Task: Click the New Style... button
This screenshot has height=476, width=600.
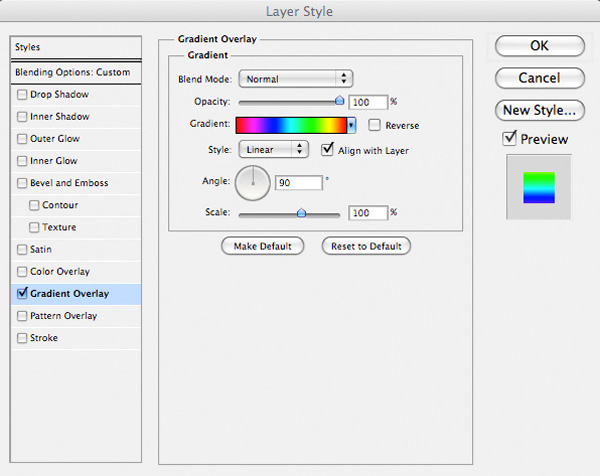Action: 540,110
